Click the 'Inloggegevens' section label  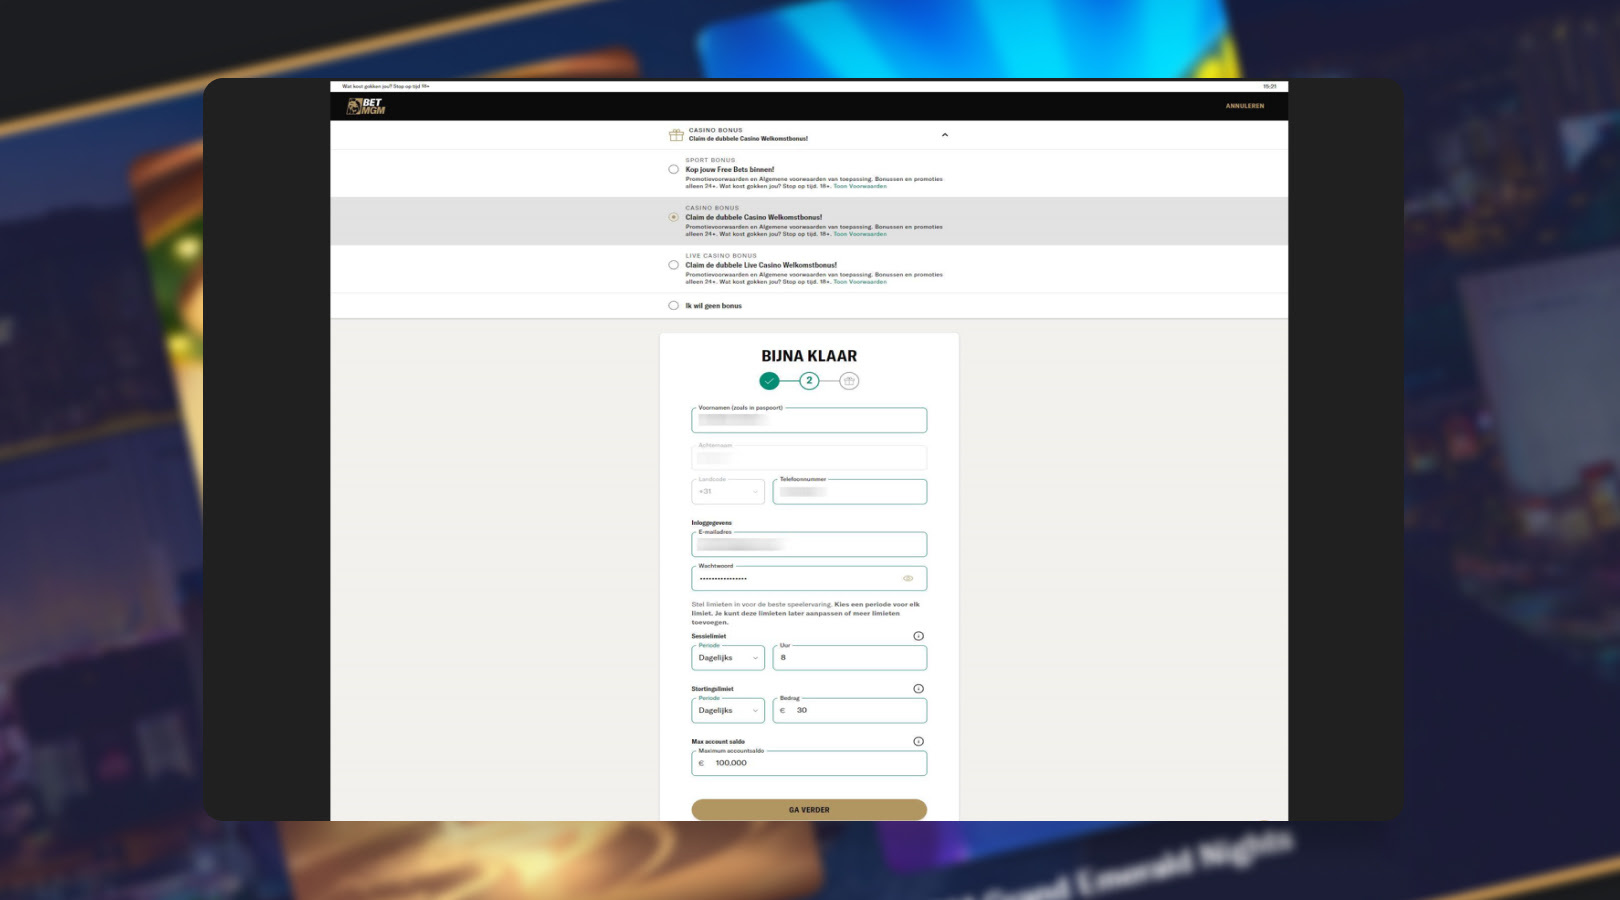711,523
